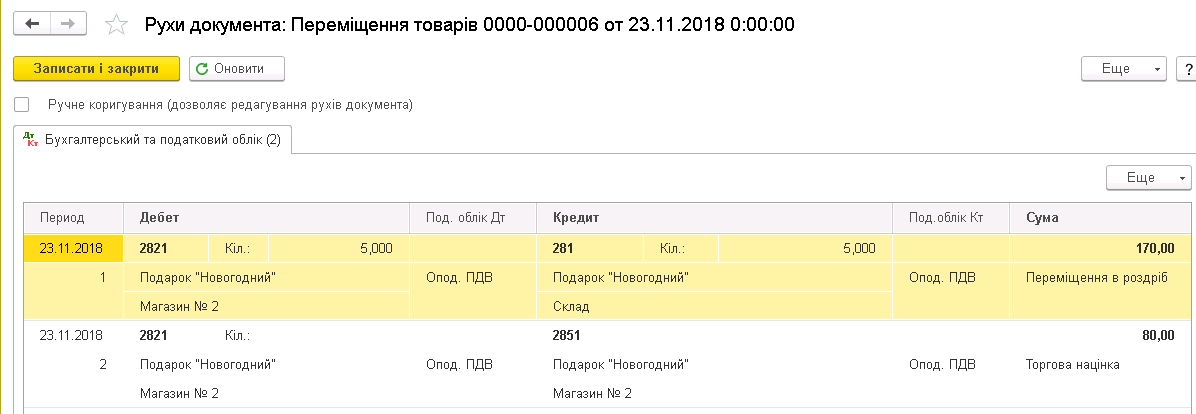Click the Записати і закрити button
Screen dimensions: 1196x414
click(96, 69)
